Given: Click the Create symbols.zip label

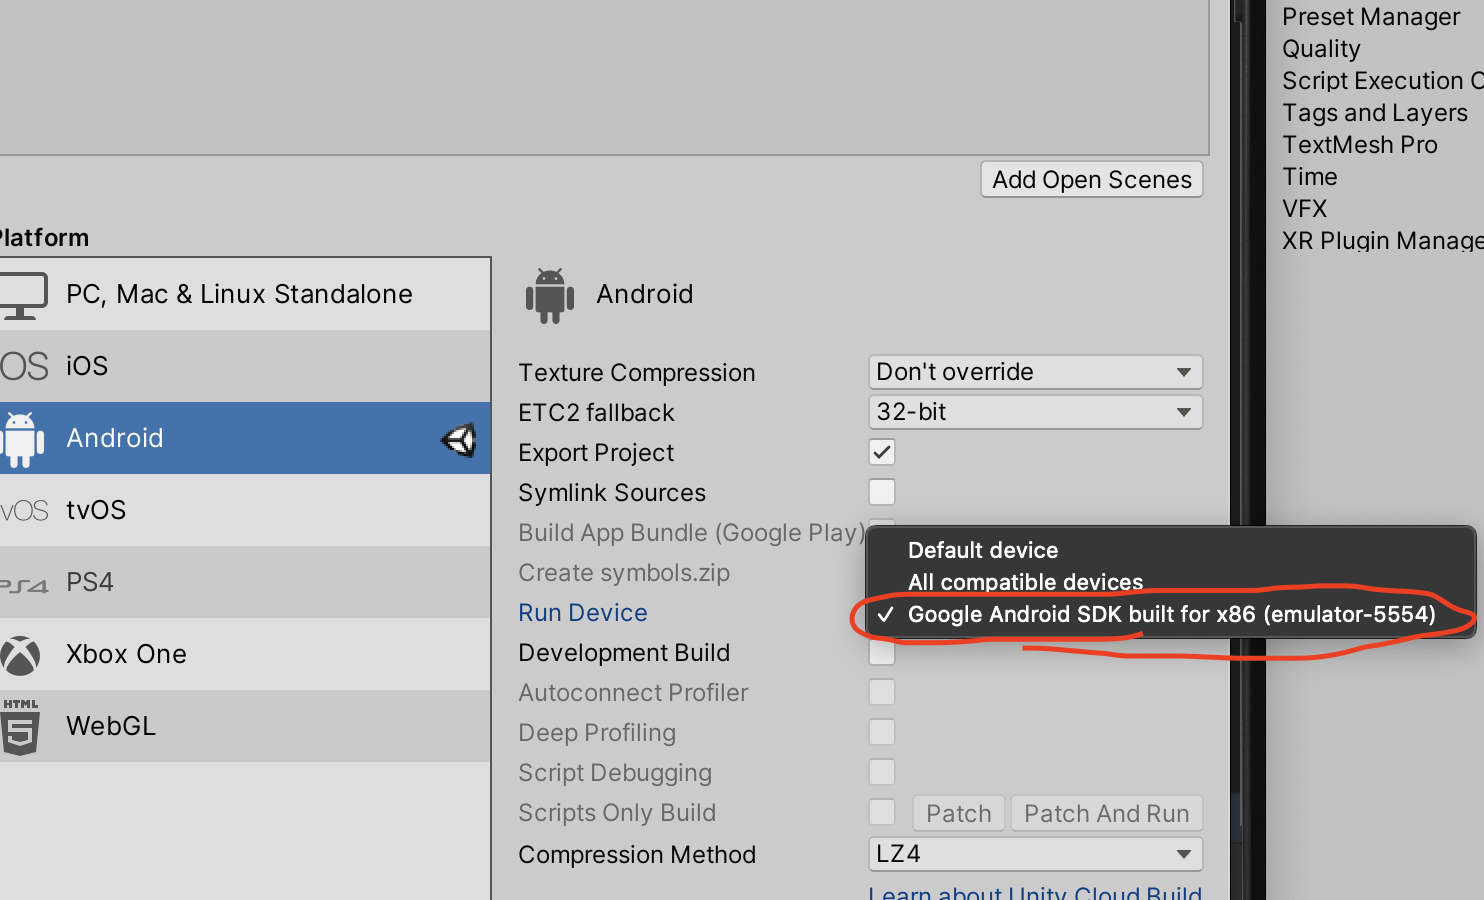Looking at the screenshot, I should pyautogui.click(x=624, y=573).
